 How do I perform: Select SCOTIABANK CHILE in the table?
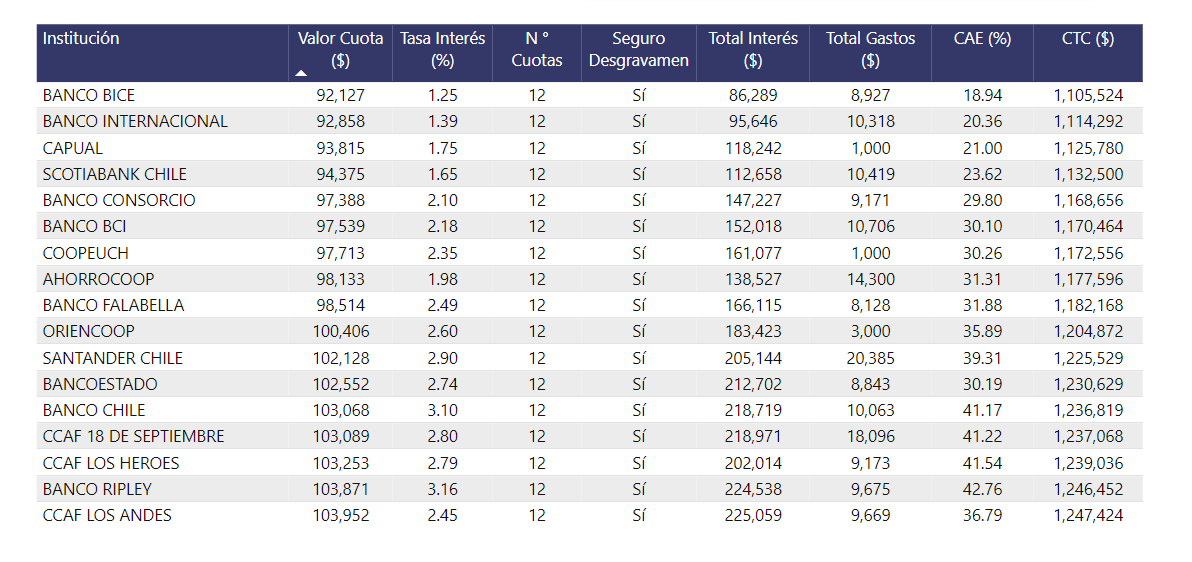(x=115, y=174)
